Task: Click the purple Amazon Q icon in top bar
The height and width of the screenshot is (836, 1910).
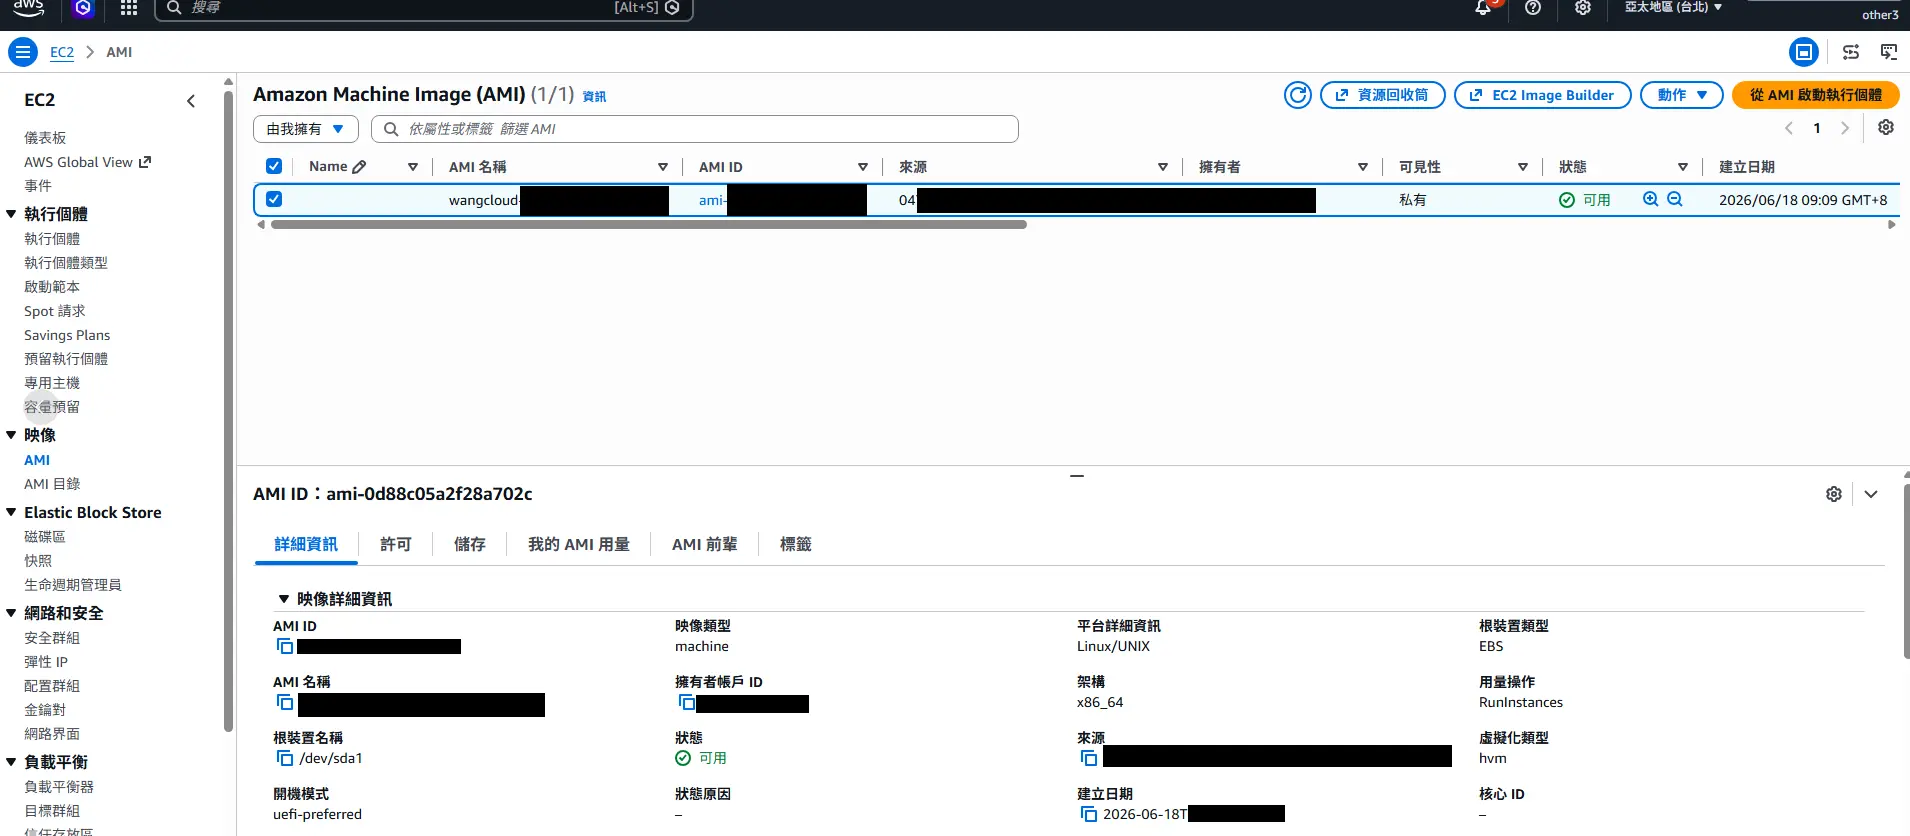Action: [x=83, y=8]
